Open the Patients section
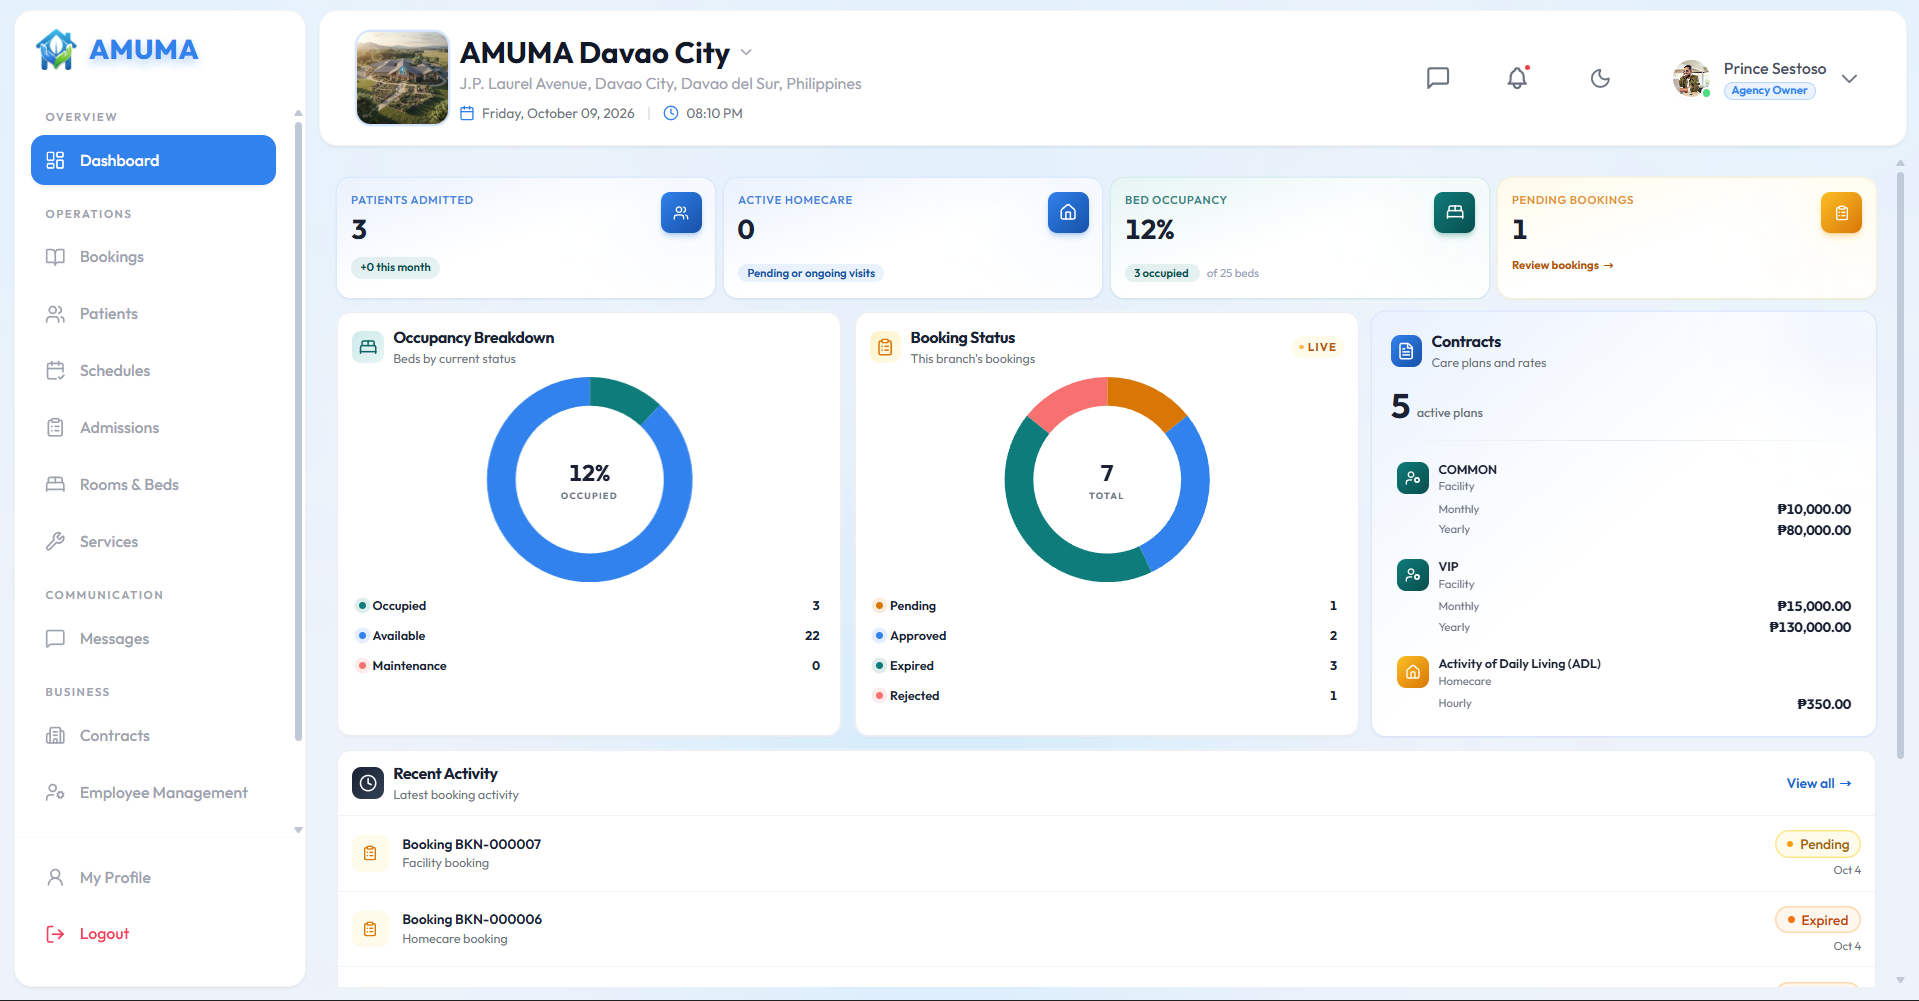This screenshot has height=1001, width=1919. [153, 314]
